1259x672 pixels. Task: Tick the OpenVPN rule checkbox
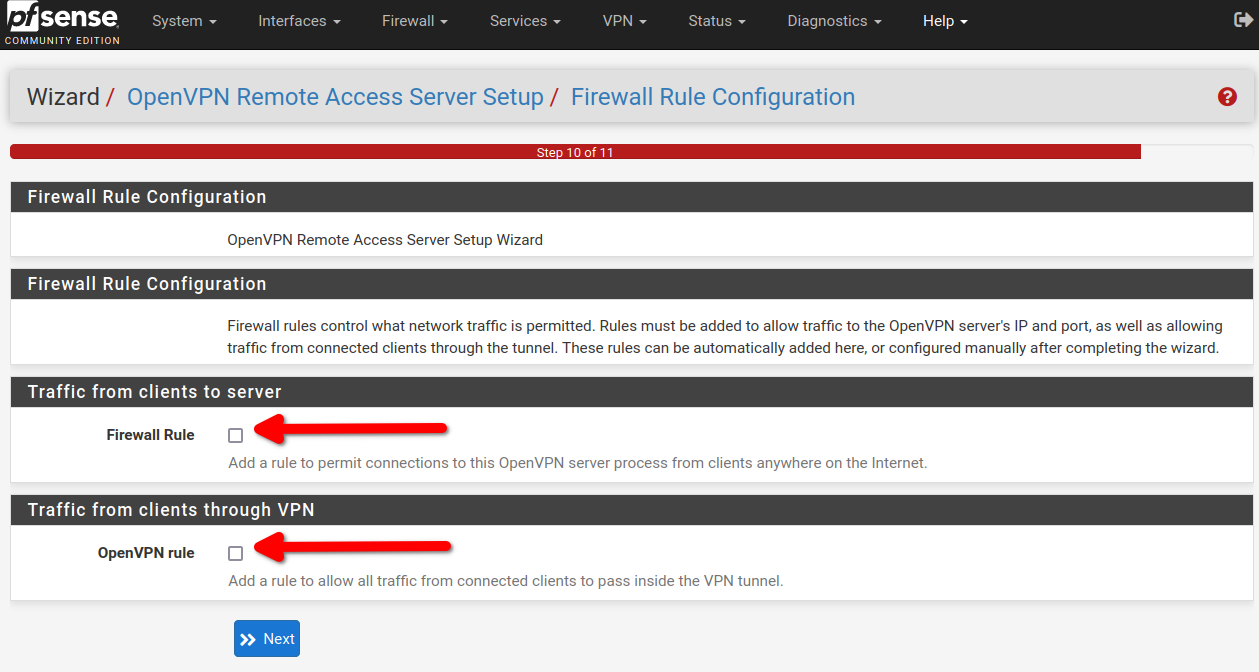[x=236, y=553]
